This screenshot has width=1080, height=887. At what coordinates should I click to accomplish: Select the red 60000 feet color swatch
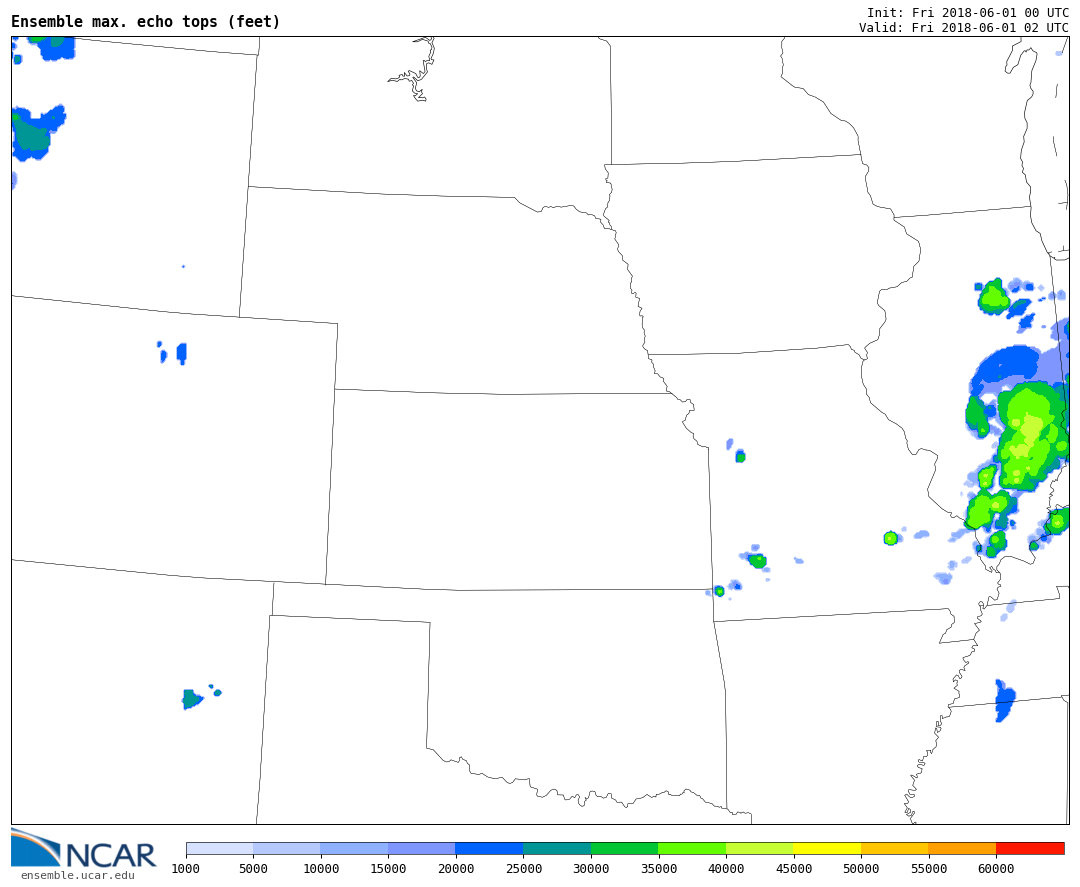pyautogui.click(x=1029, y=848)
